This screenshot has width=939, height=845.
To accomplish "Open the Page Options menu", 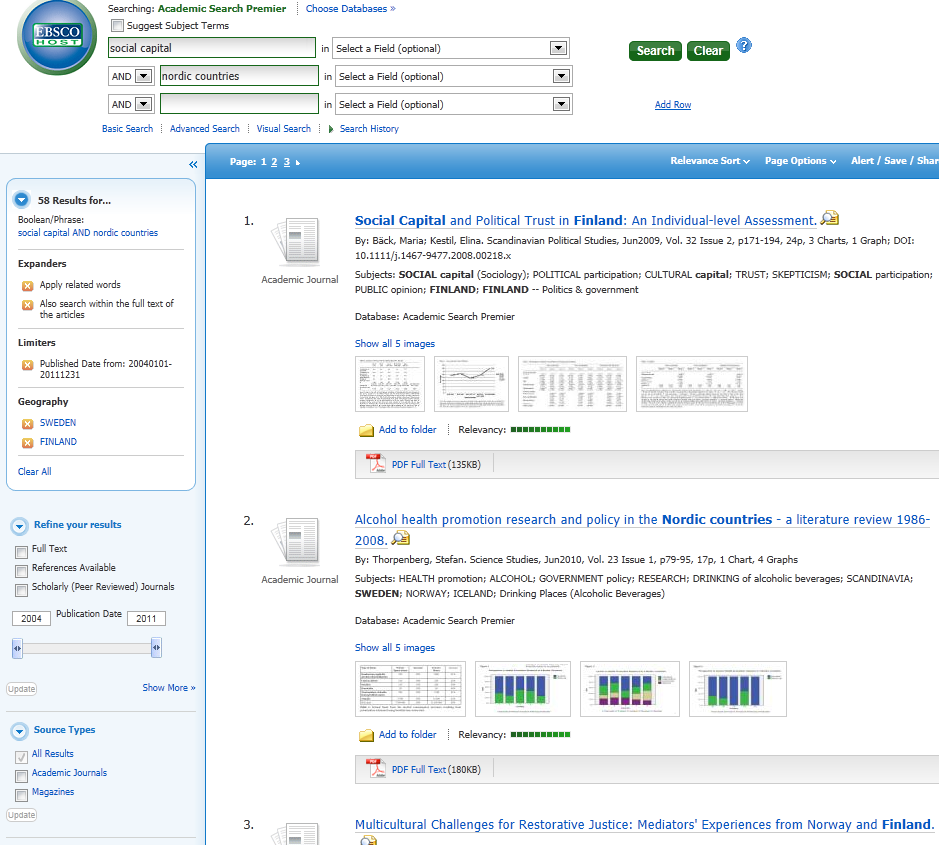I will pos(800,160).
